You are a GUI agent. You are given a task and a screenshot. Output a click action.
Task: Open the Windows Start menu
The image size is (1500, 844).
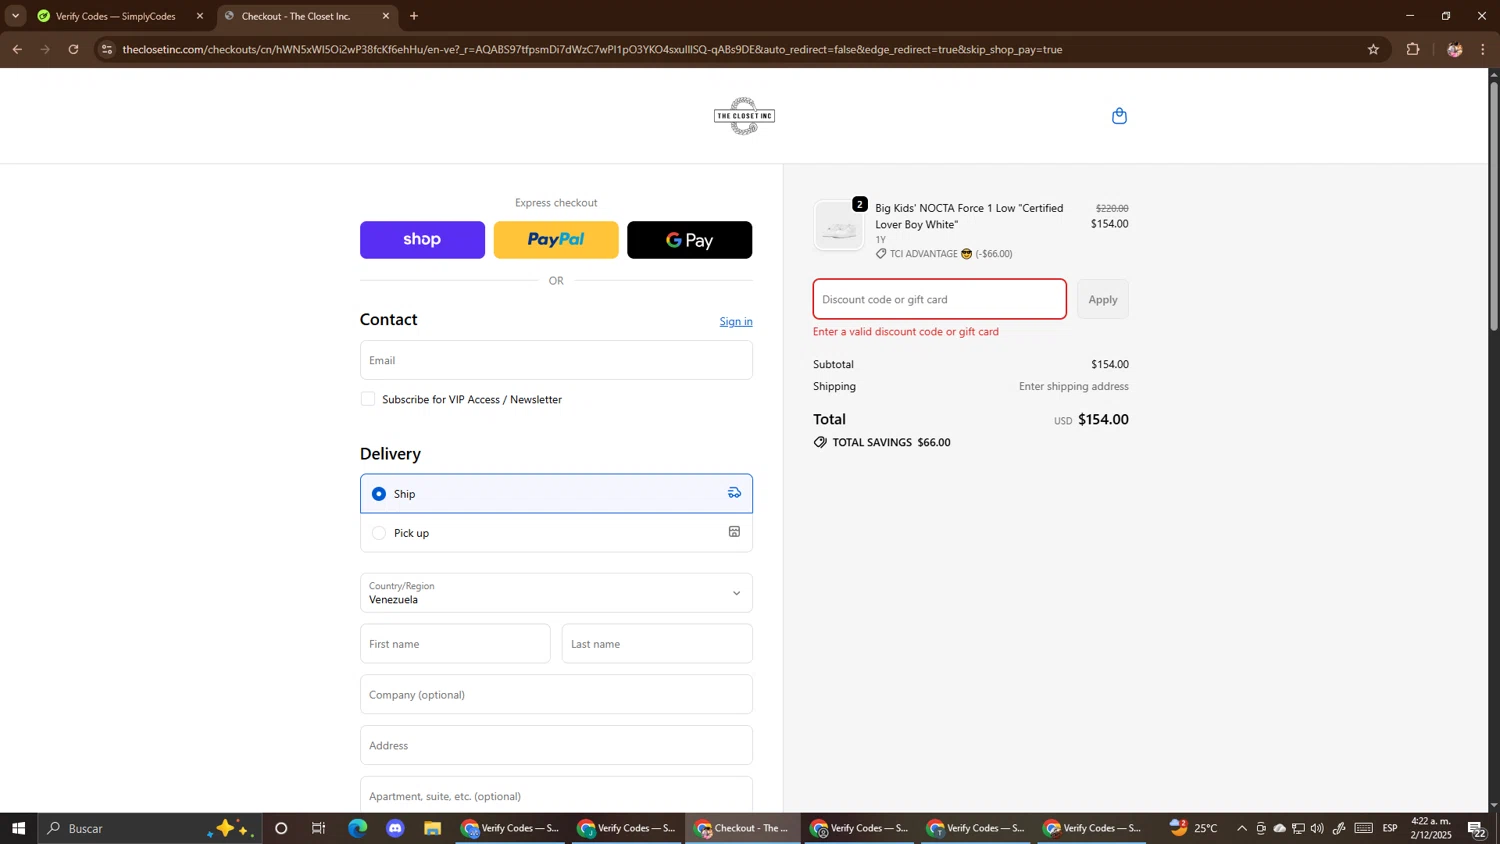pyautogui.click(x=18, y=828)
